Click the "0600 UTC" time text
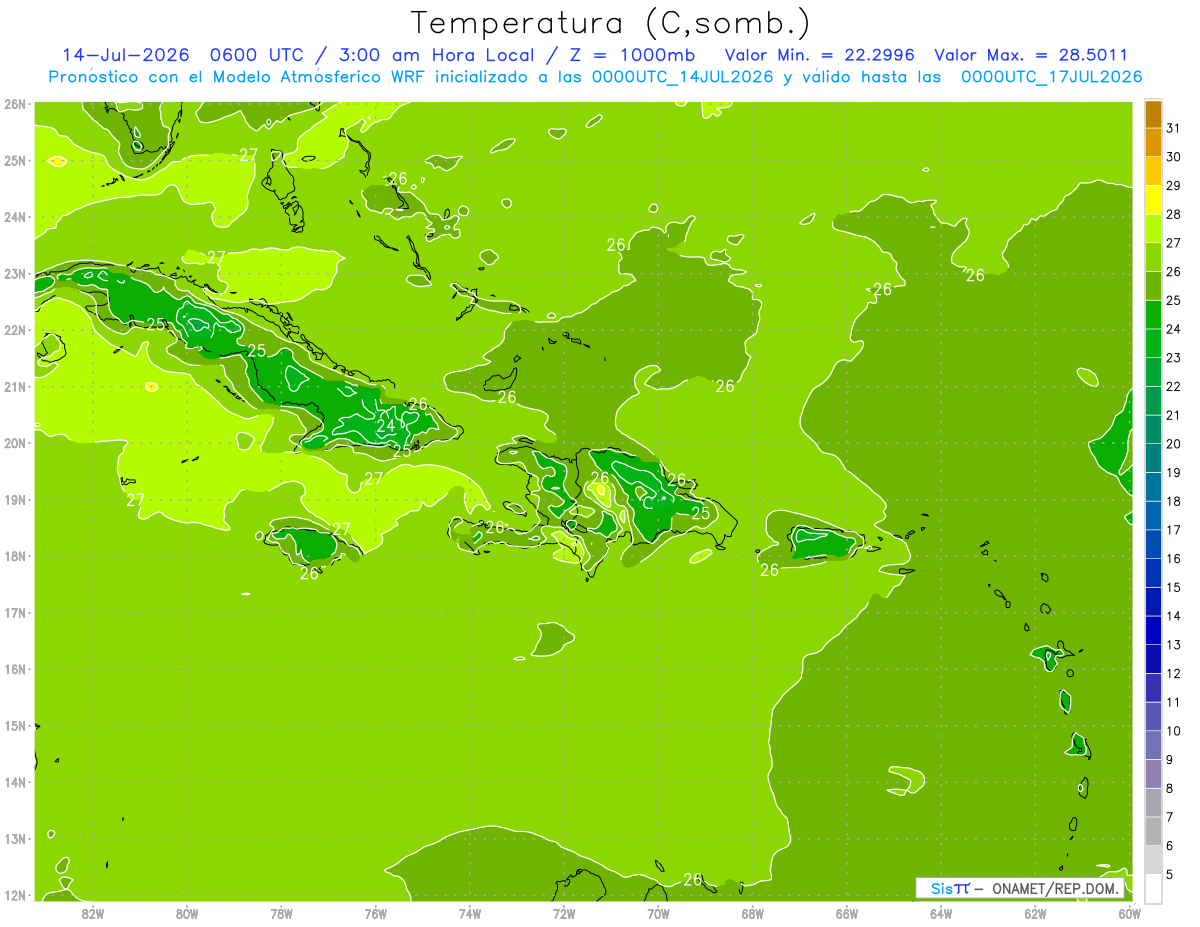 click(257, 55)
